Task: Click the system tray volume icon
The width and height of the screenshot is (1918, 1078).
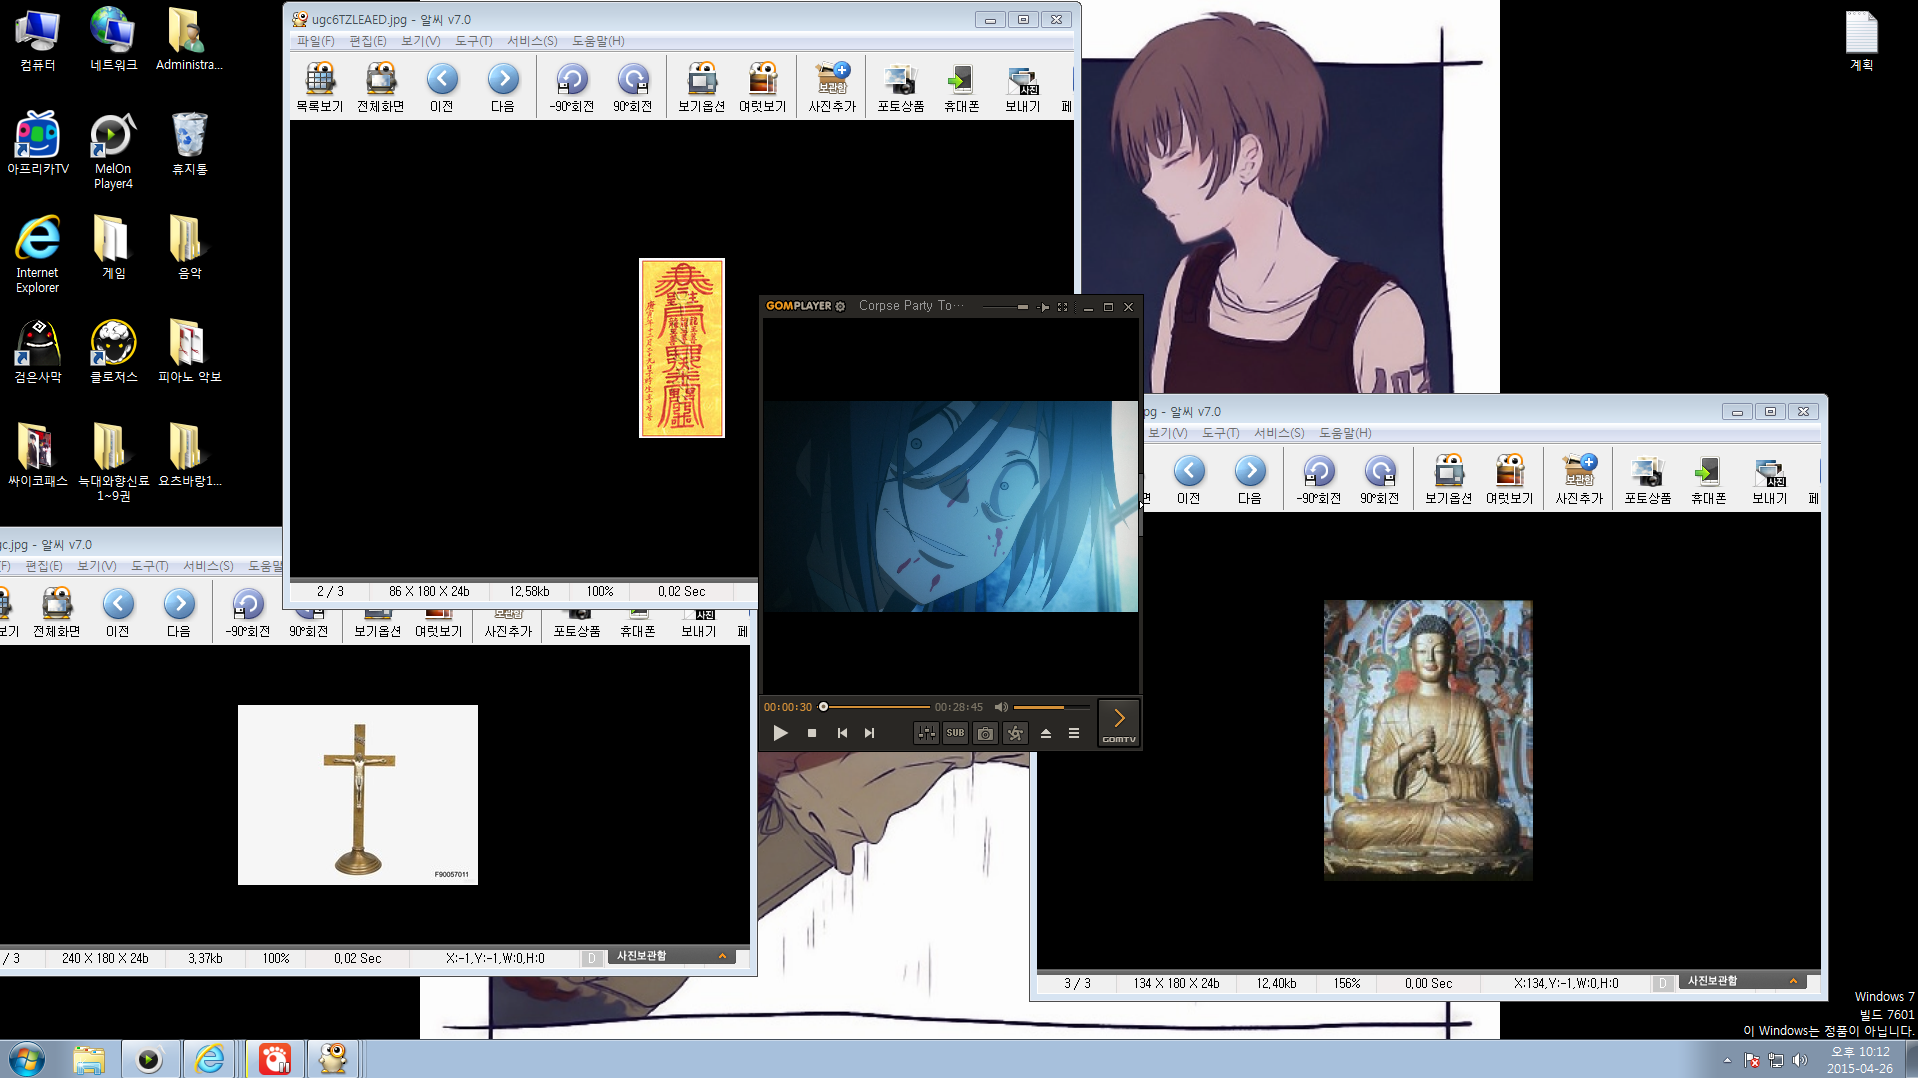Action: pos(1800,1060)
